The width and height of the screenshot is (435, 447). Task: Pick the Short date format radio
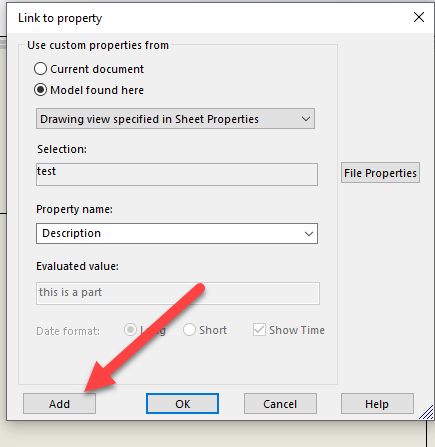[x=189, y=330]
